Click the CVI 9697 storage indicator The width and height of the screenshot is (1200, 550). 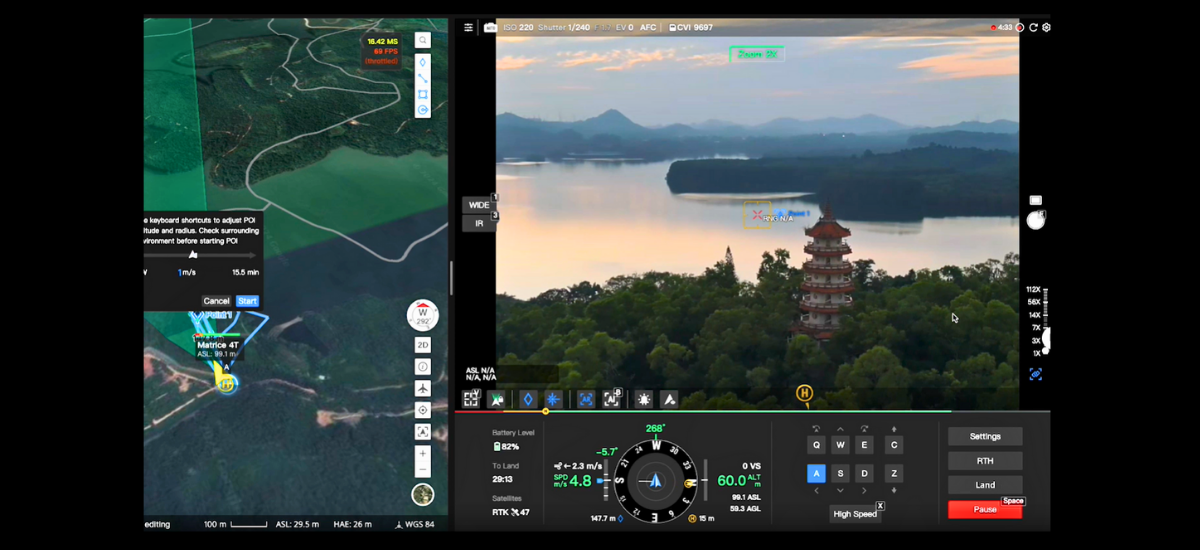[x=691, y=27]
